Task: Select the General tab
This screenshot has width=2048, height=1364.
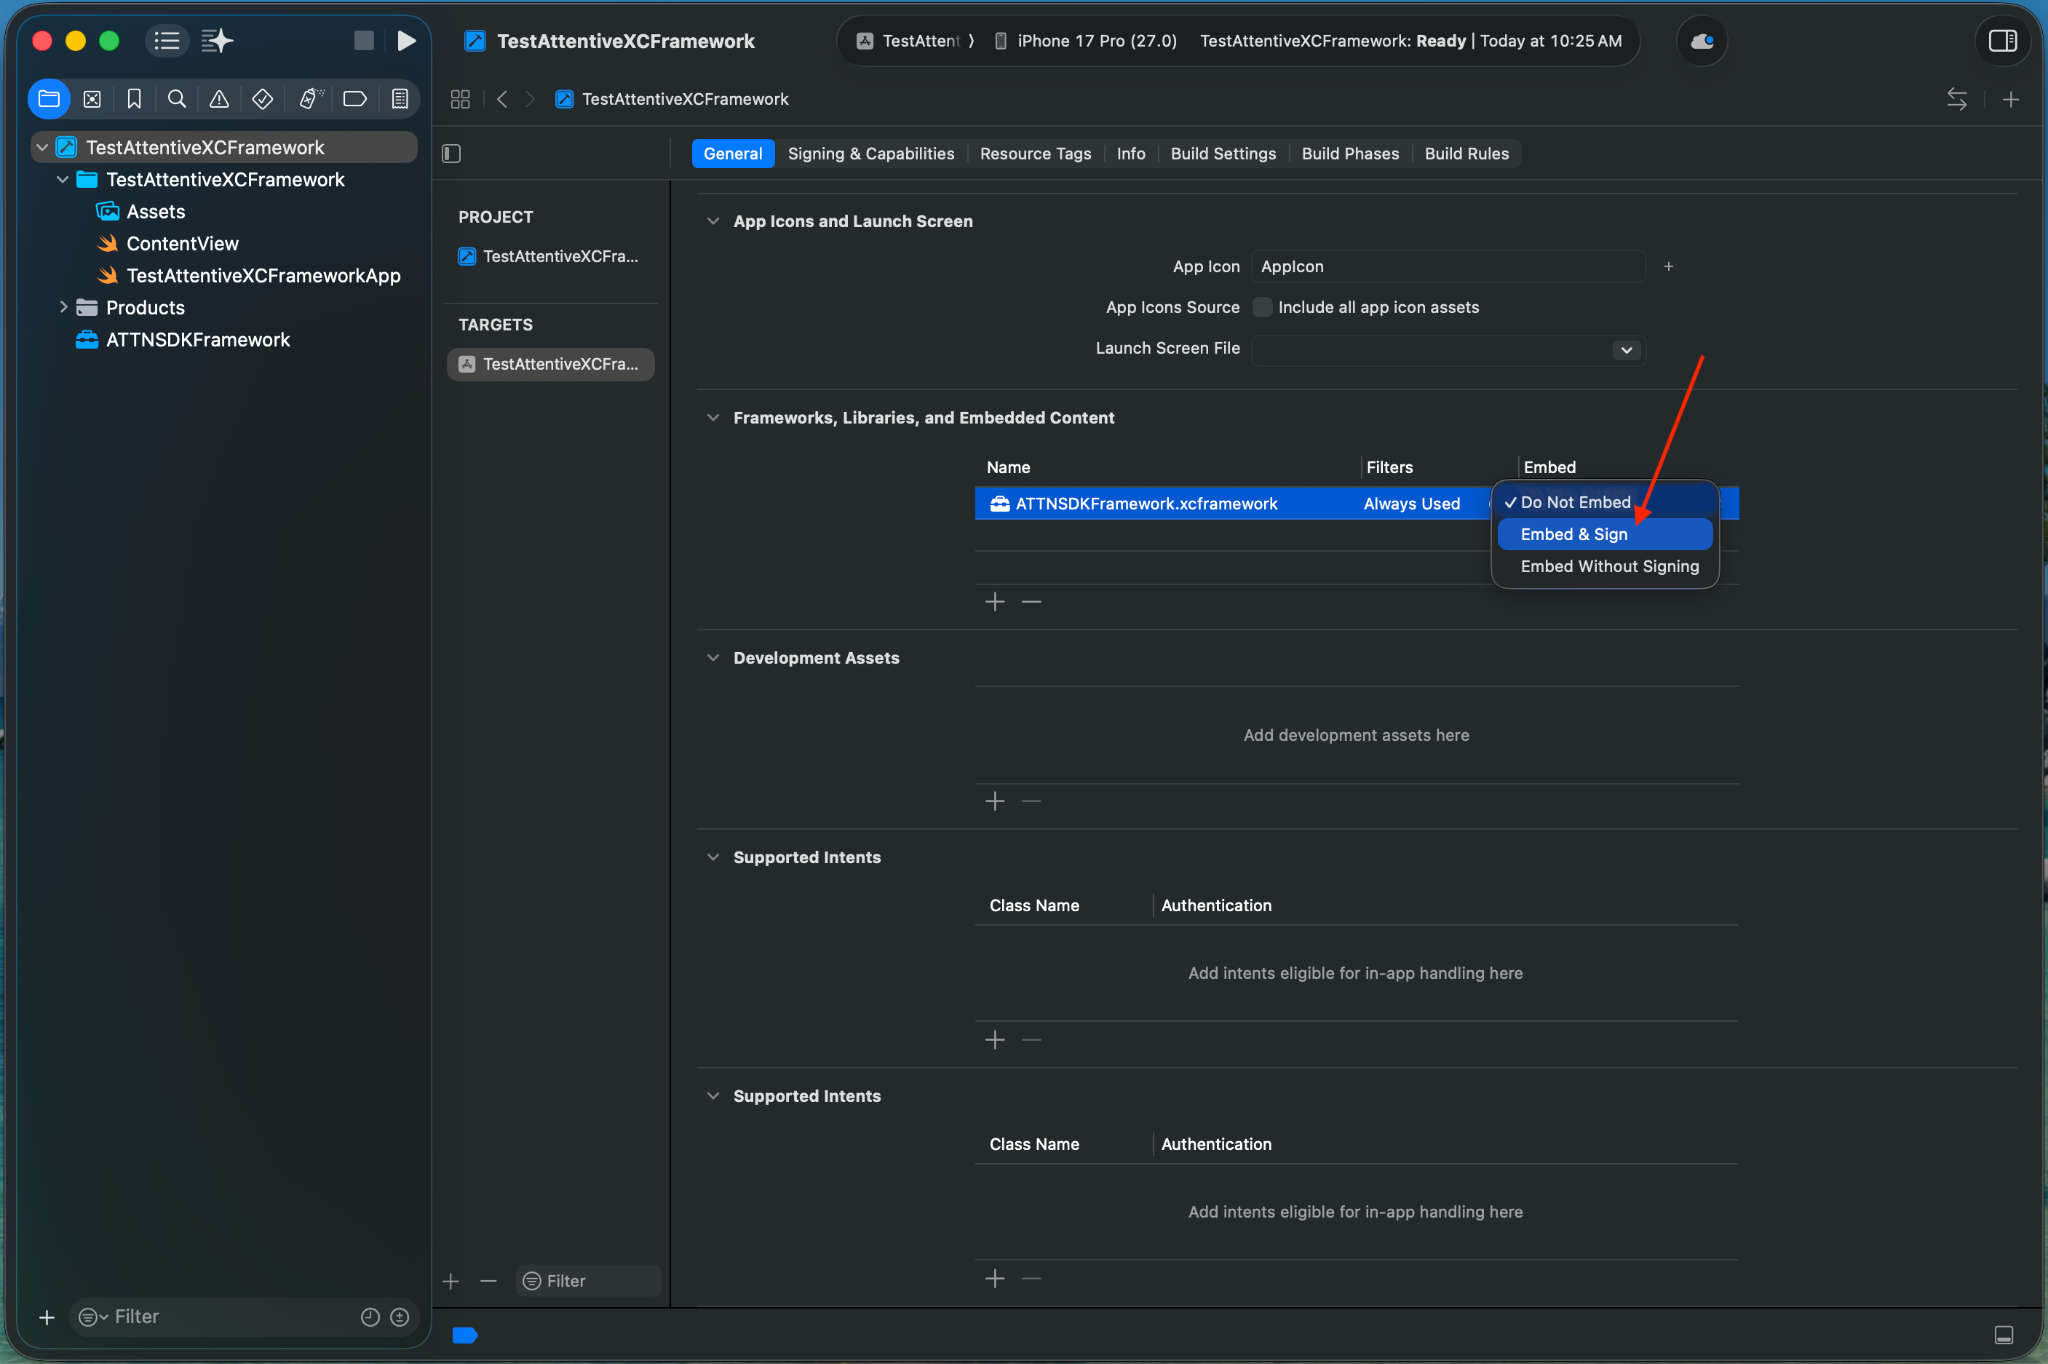Action: click(732, 153)
